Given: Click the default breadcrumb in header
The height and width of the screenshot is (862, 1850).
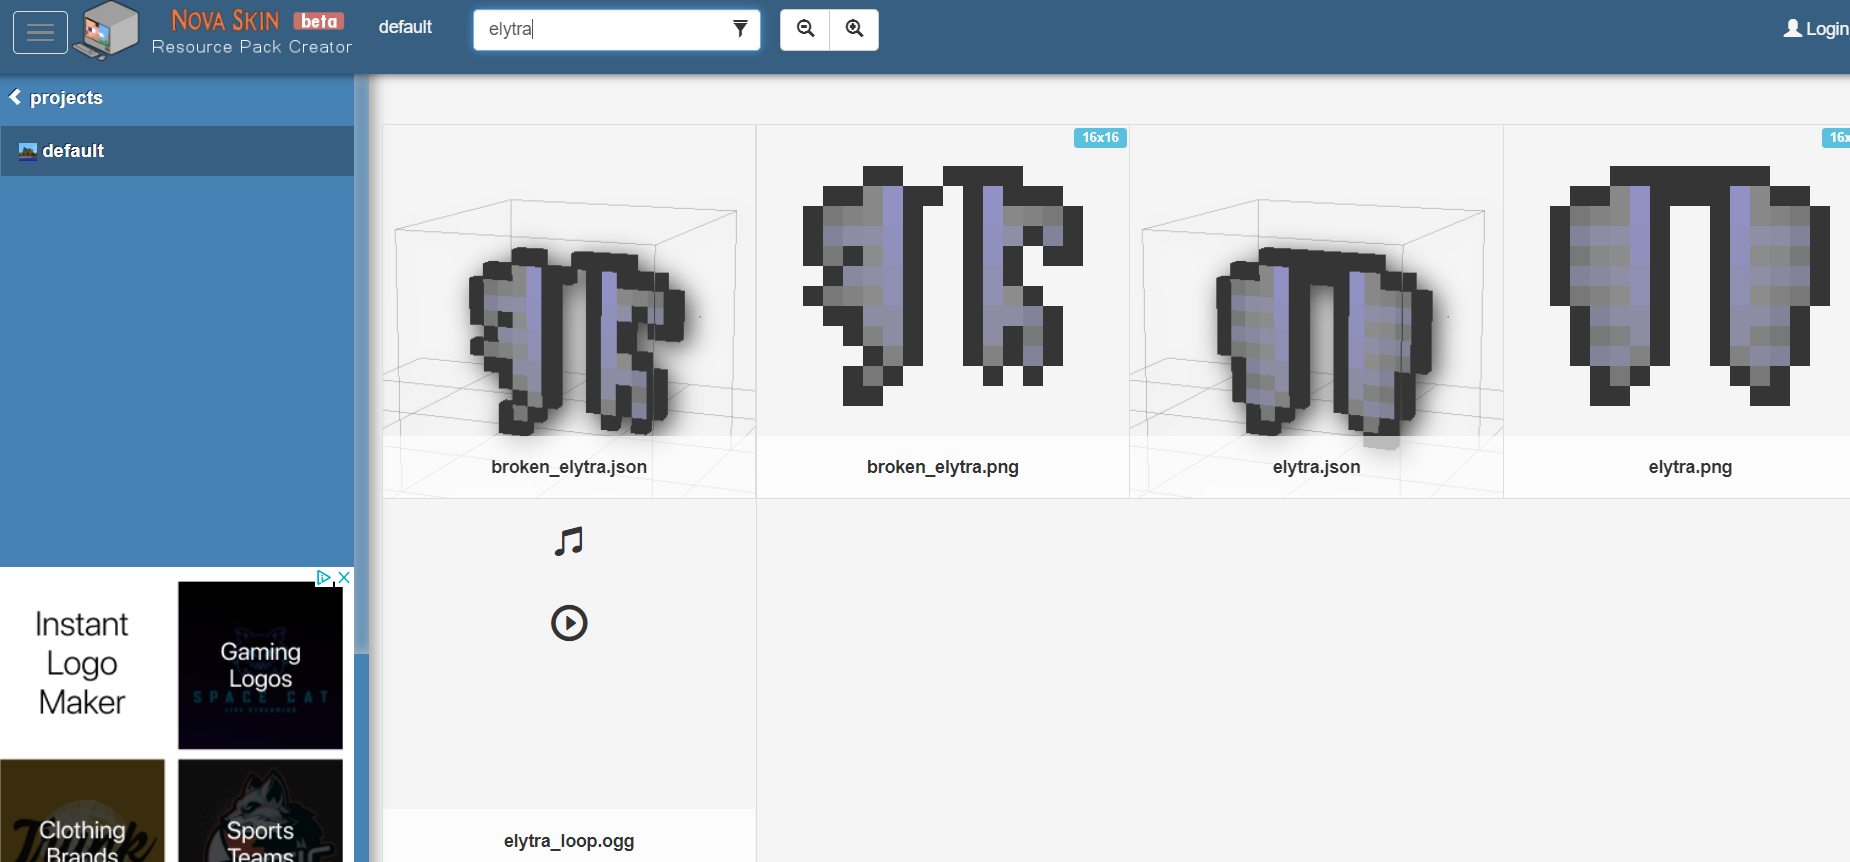Looking at the screenshot, I should [x=405, y=27].
